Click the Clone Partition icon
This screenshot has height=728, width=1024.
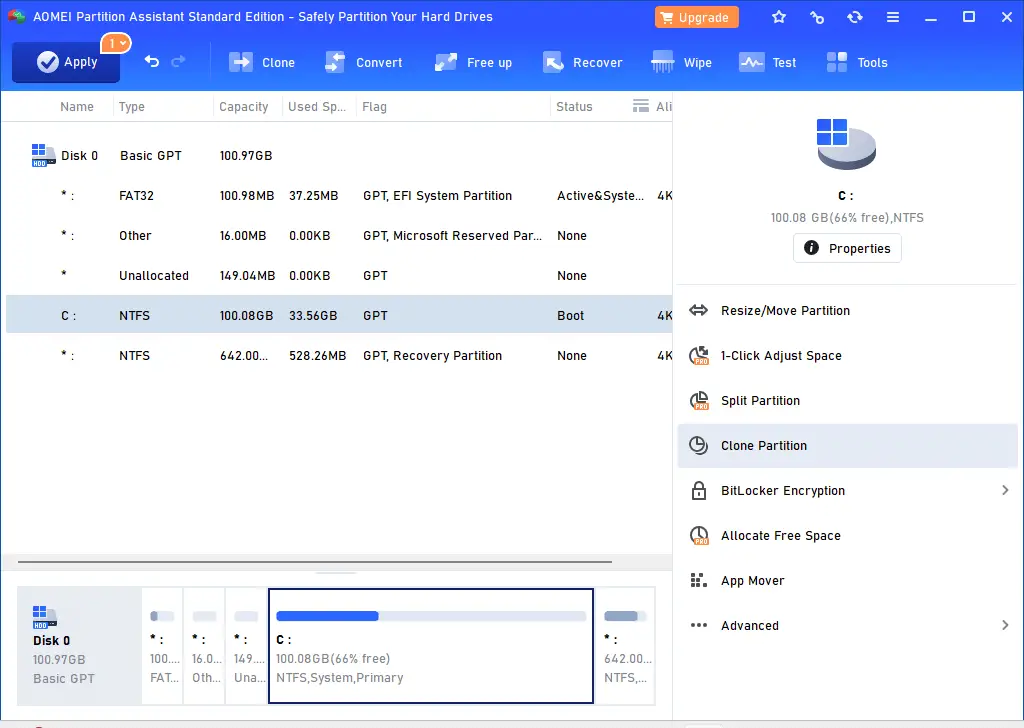click(x=698, y=445)
